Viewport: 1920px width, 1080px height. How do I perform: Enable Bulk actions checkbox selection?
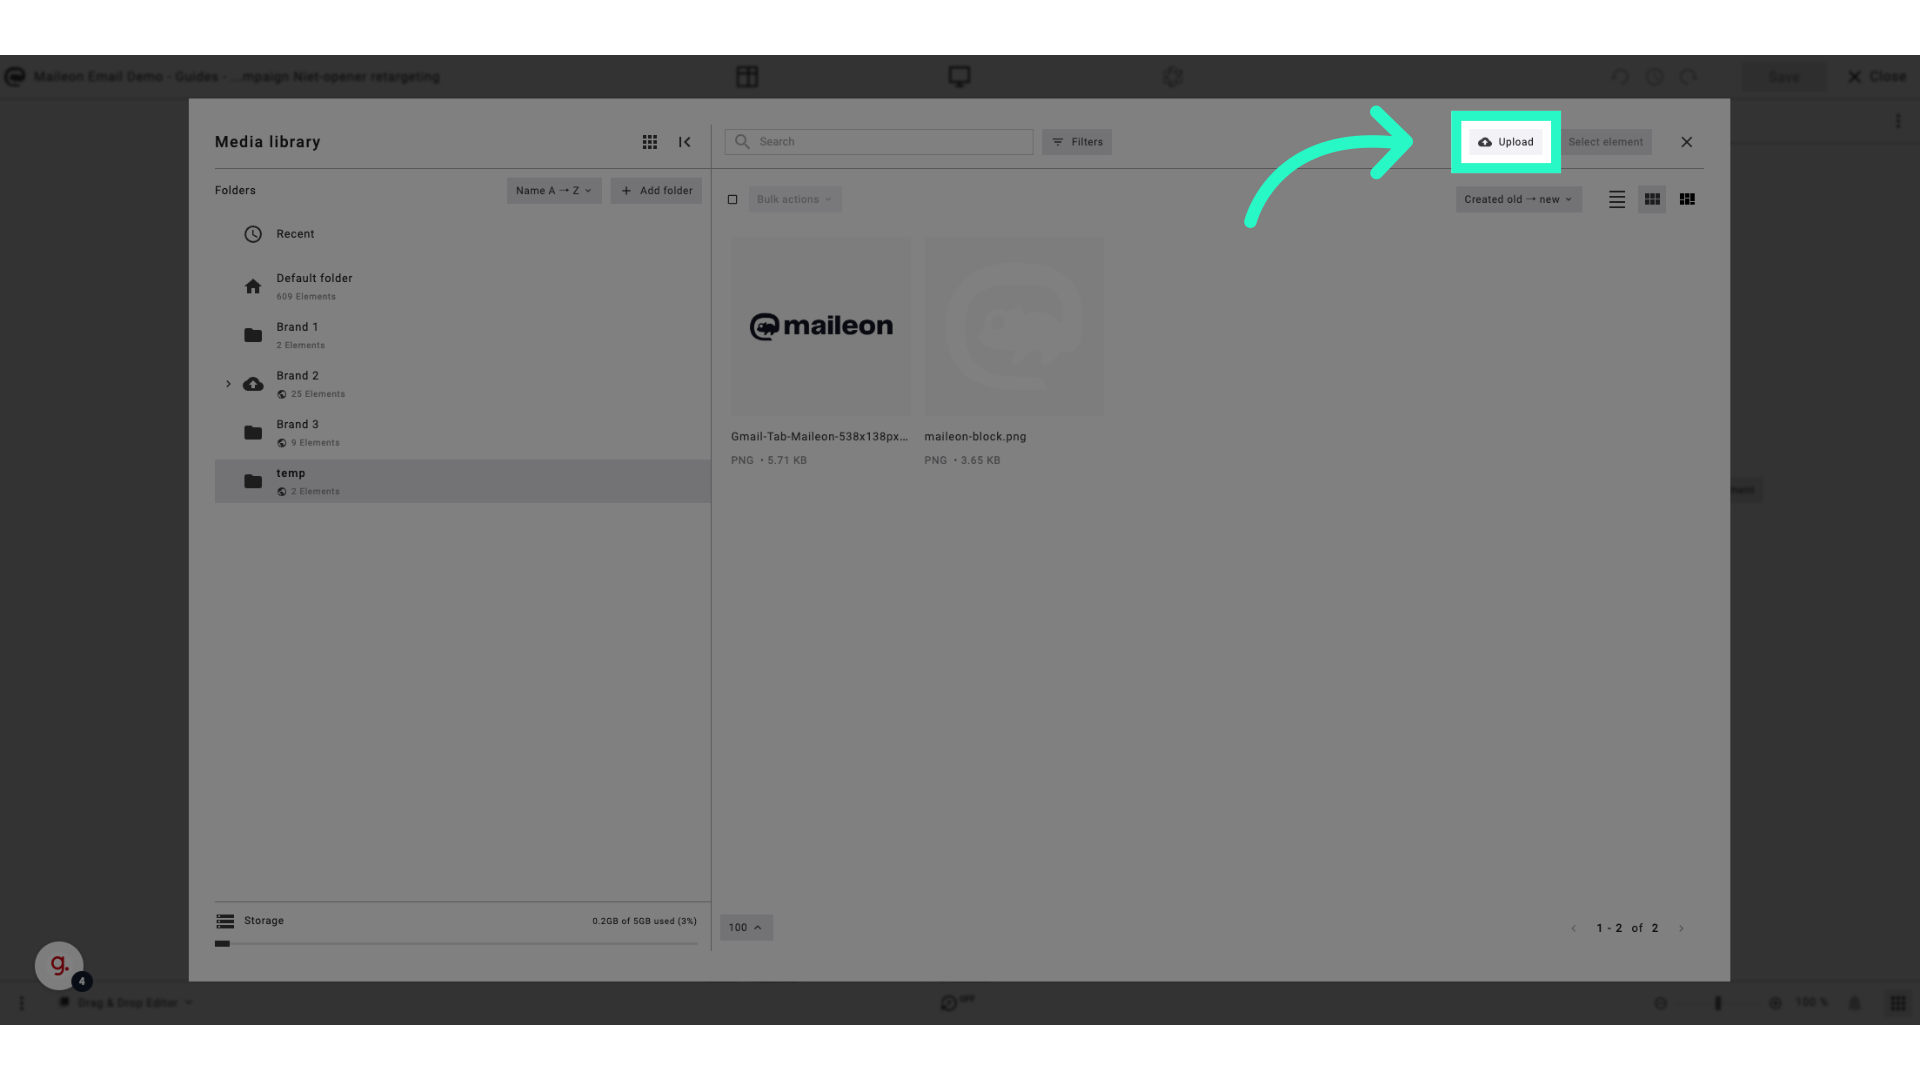coord(733,199)
